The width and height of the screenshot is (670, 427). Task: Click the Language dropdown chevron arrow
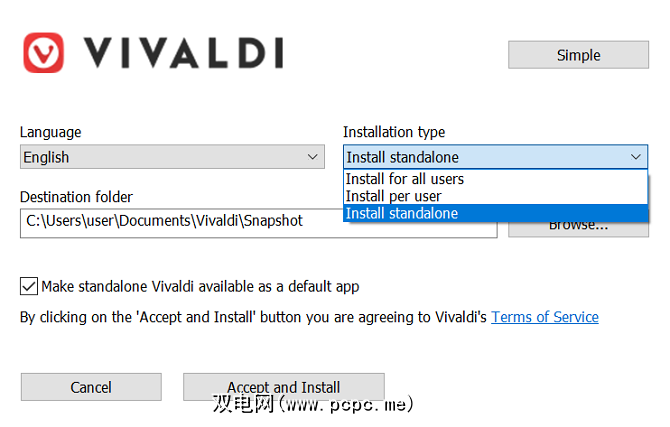pos(312,157)
